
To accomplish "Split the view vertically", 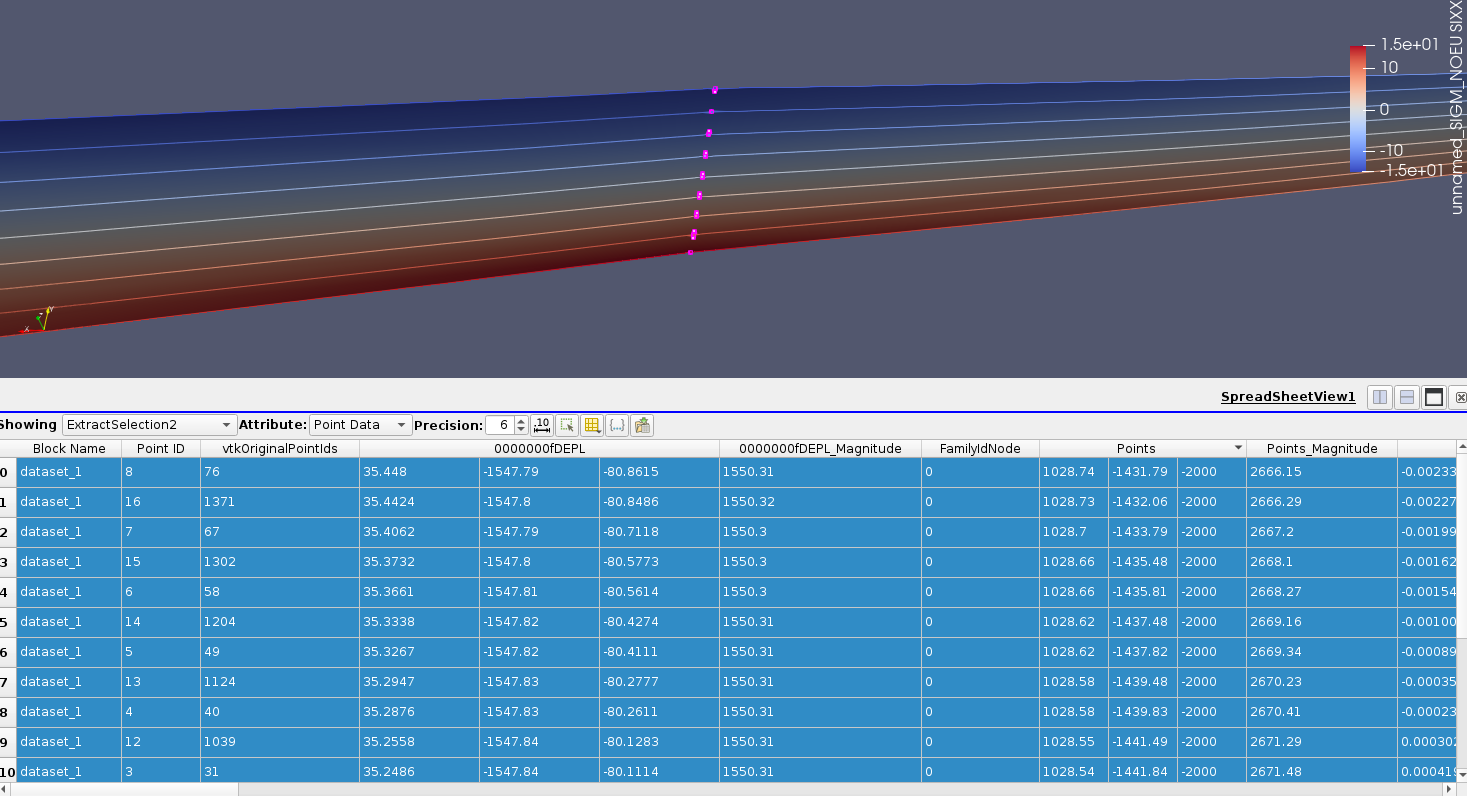I will 1407,397.
